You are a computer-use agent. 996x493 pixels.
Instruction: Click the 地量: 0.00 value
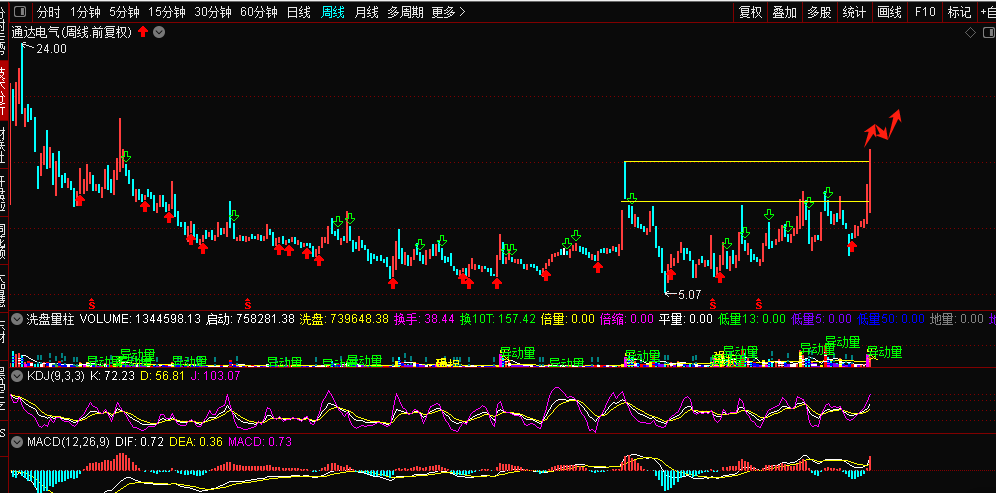point(956,319)
